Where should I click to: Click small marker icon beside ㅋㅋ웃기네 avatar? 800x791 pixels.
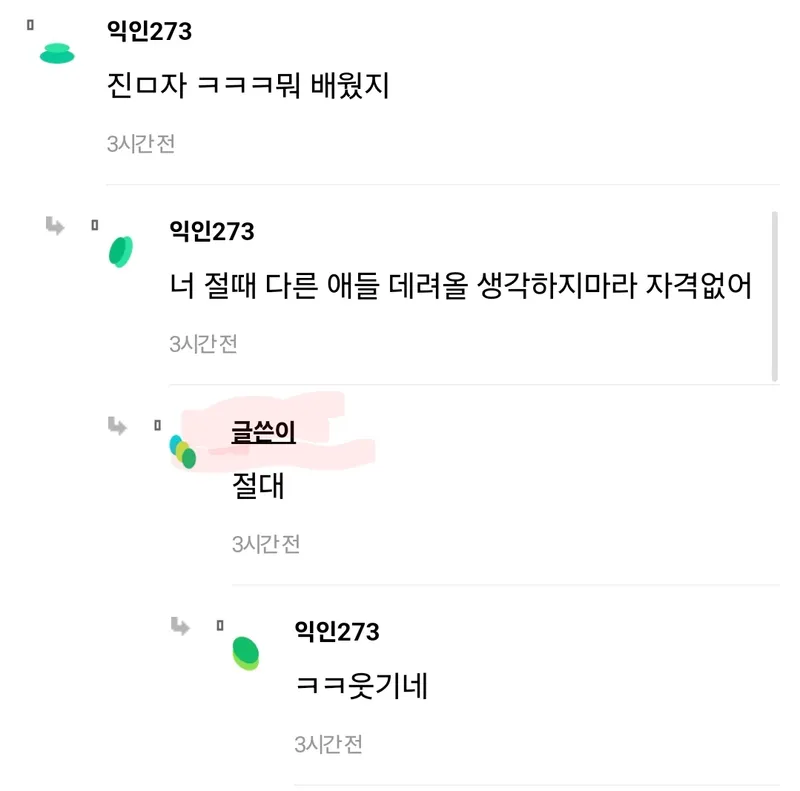pyautogui.click(x=220, y=625)
